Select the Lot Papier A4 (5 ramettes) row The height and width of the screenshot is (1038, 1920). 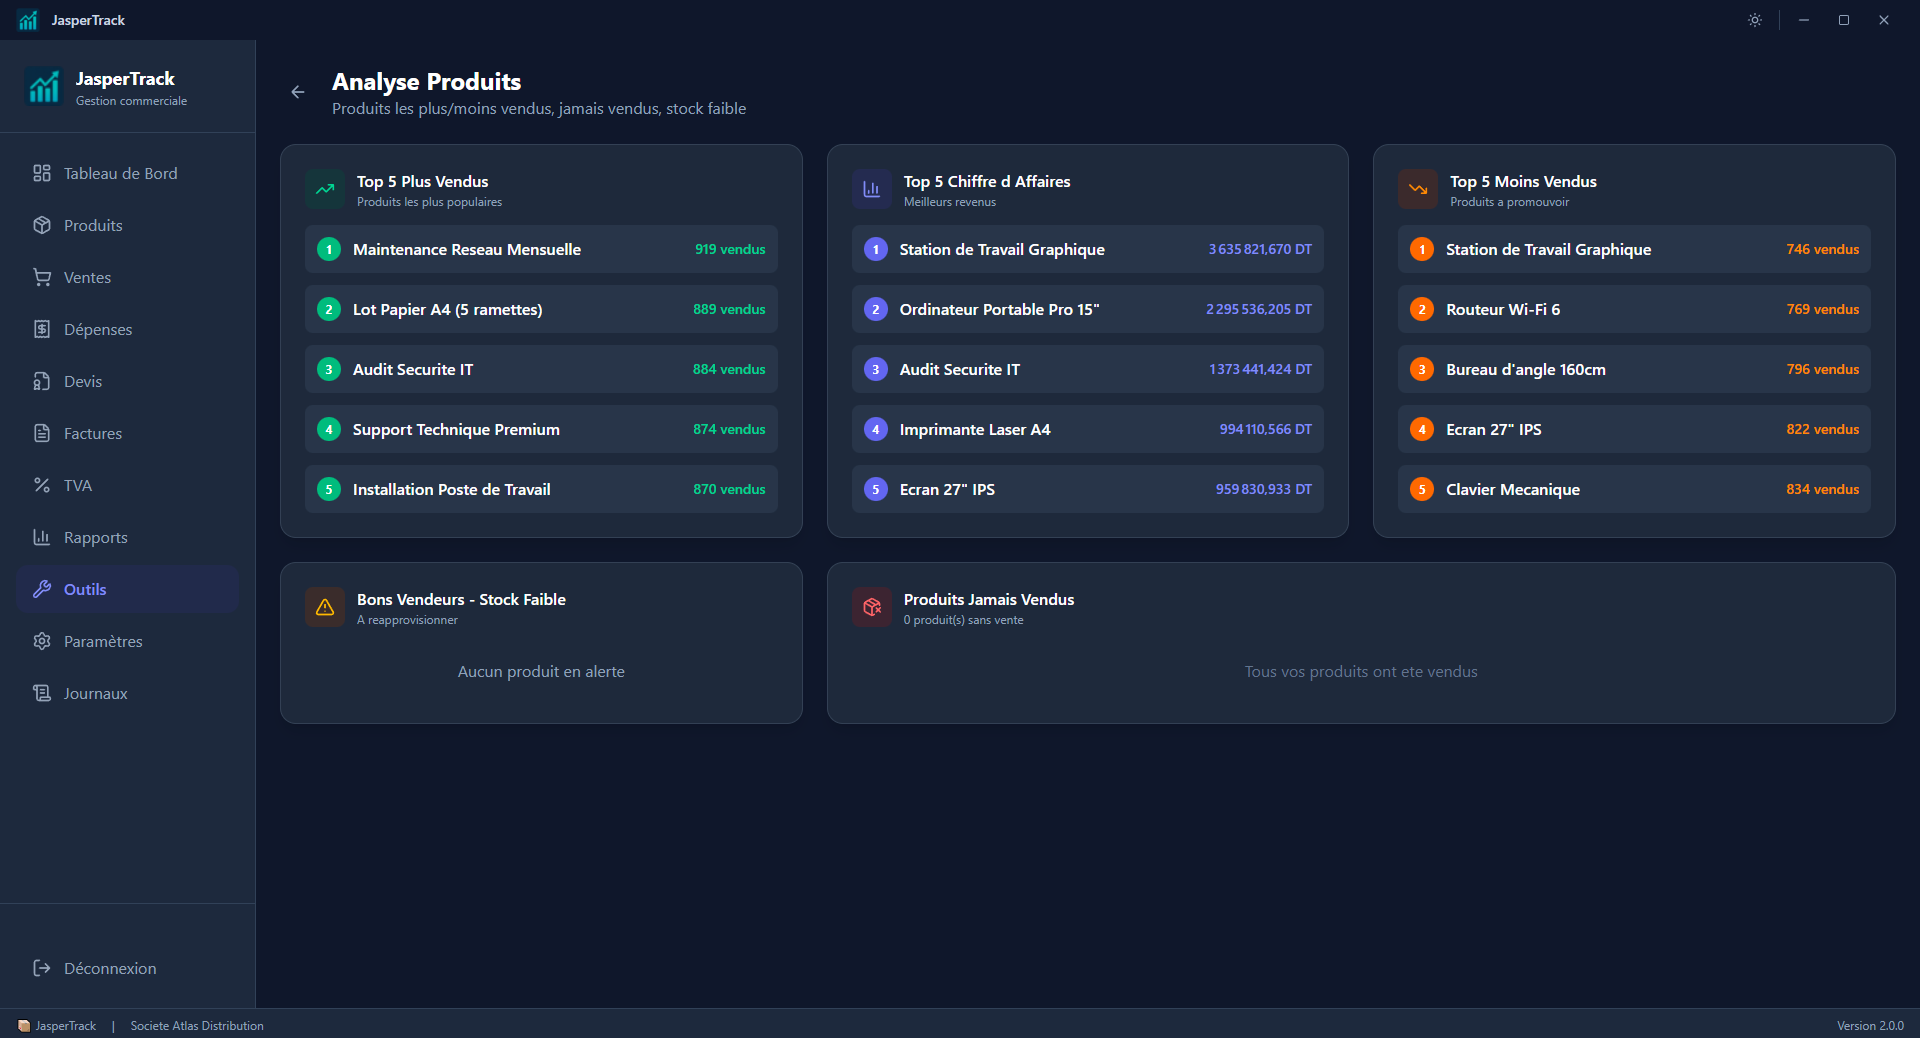(541, 309)
